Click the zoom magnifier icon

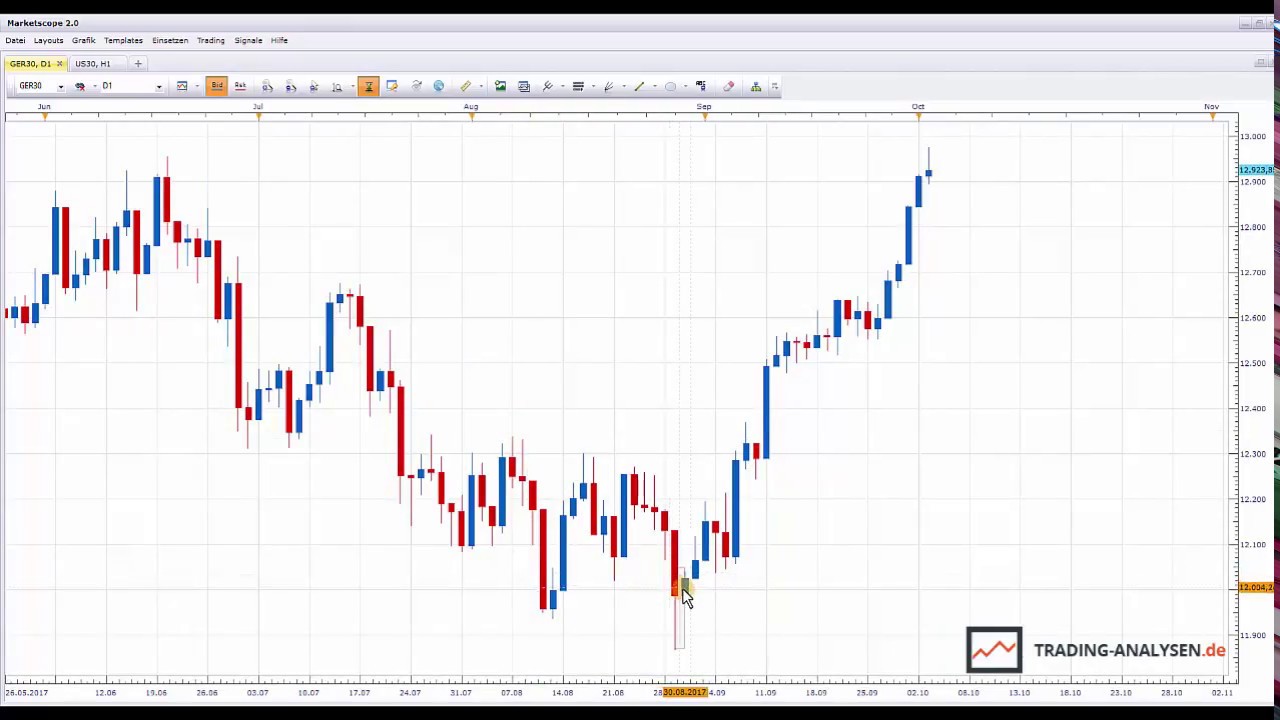tap(337, 86)
